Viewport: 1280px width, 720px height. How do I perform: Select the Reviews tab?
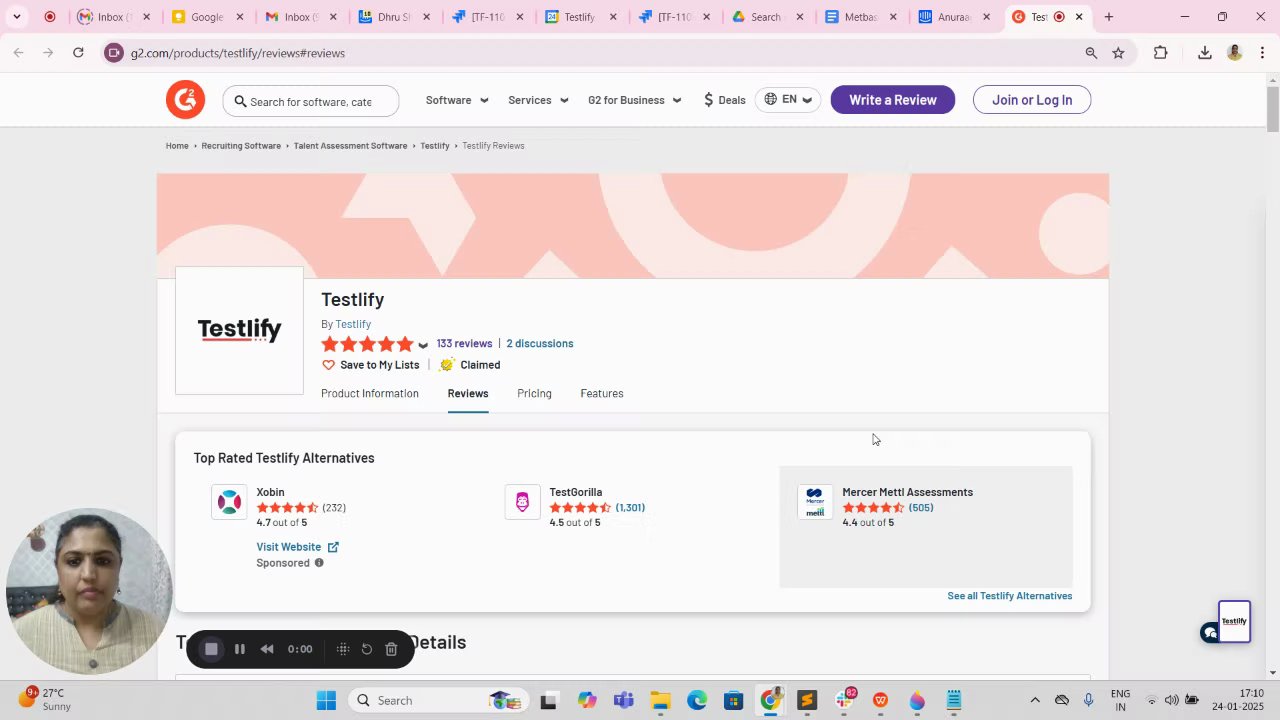468,393
